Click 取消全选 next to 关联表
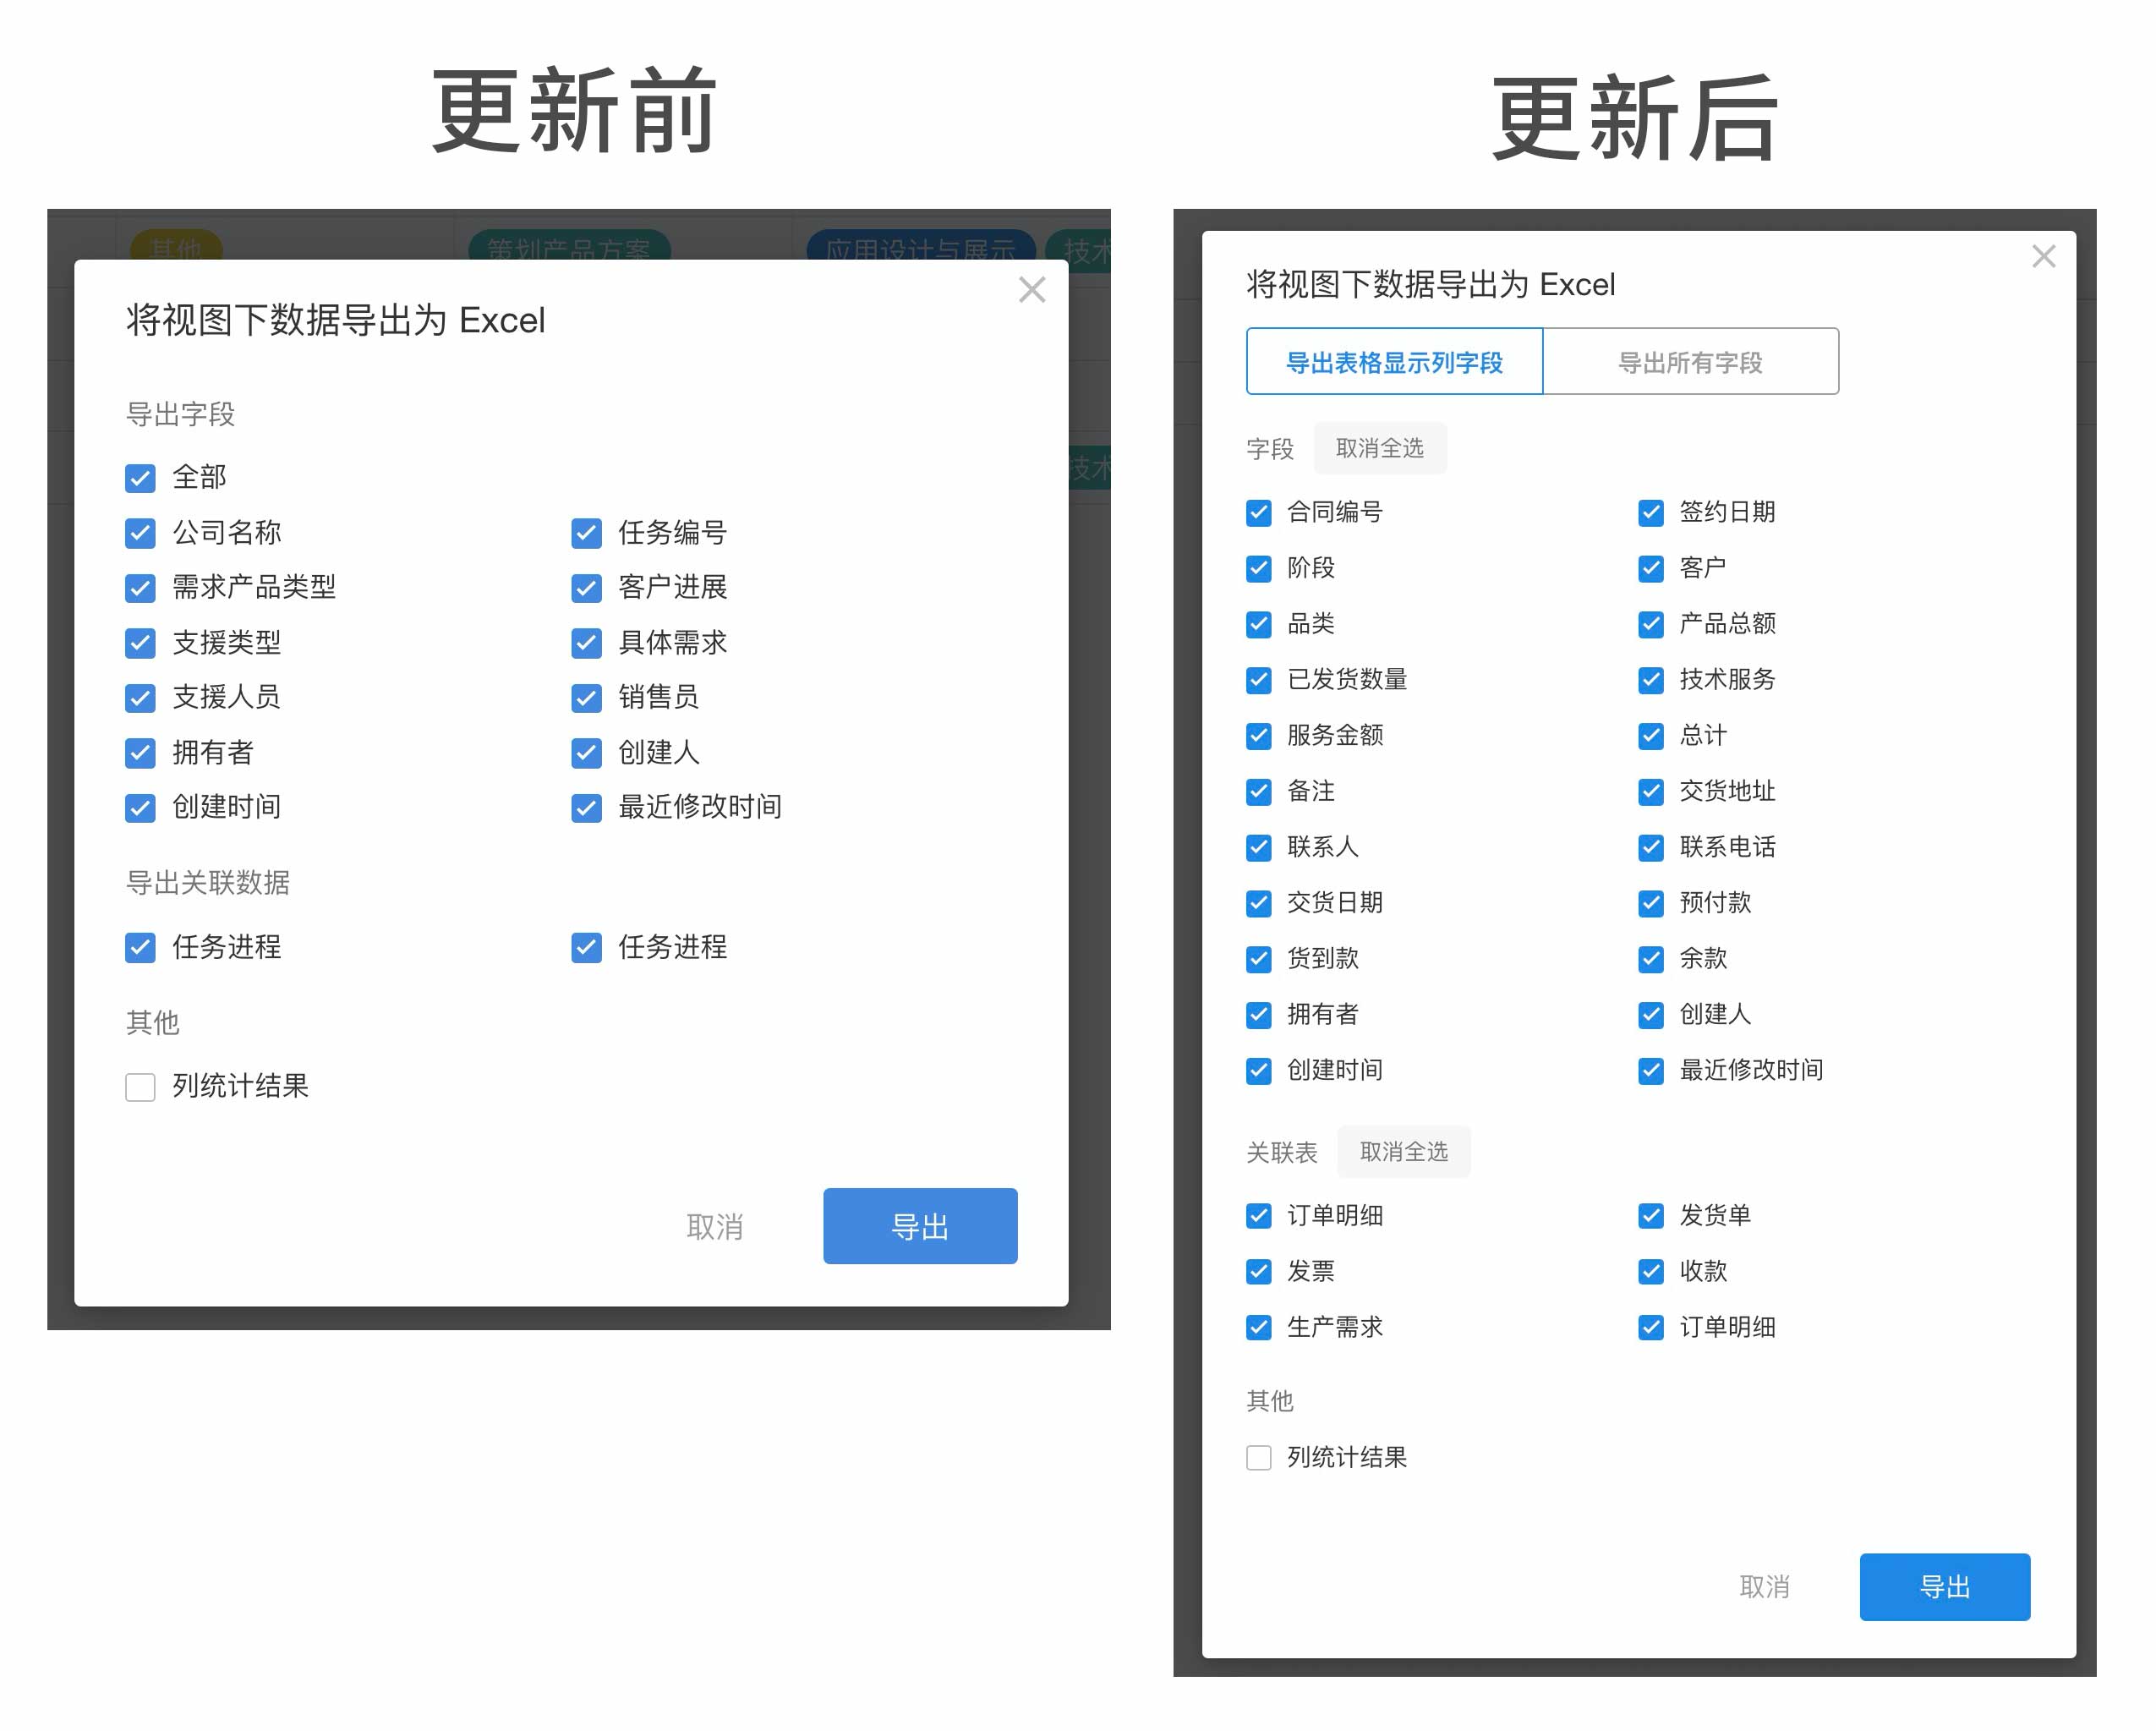 coord(1403,1152)
